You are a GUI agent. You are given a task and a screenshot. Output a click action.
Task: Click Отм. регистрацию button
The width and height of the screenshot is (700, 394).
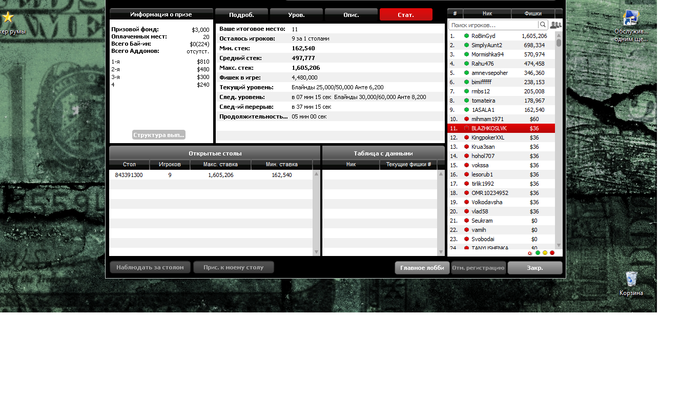(x=478, y=268)
